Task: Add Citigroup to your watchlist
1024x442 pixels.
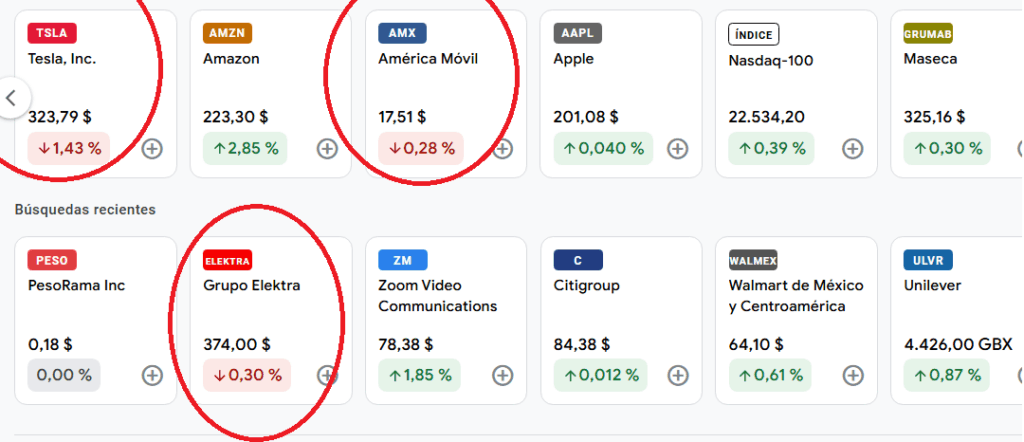Action: pos(677,375)
